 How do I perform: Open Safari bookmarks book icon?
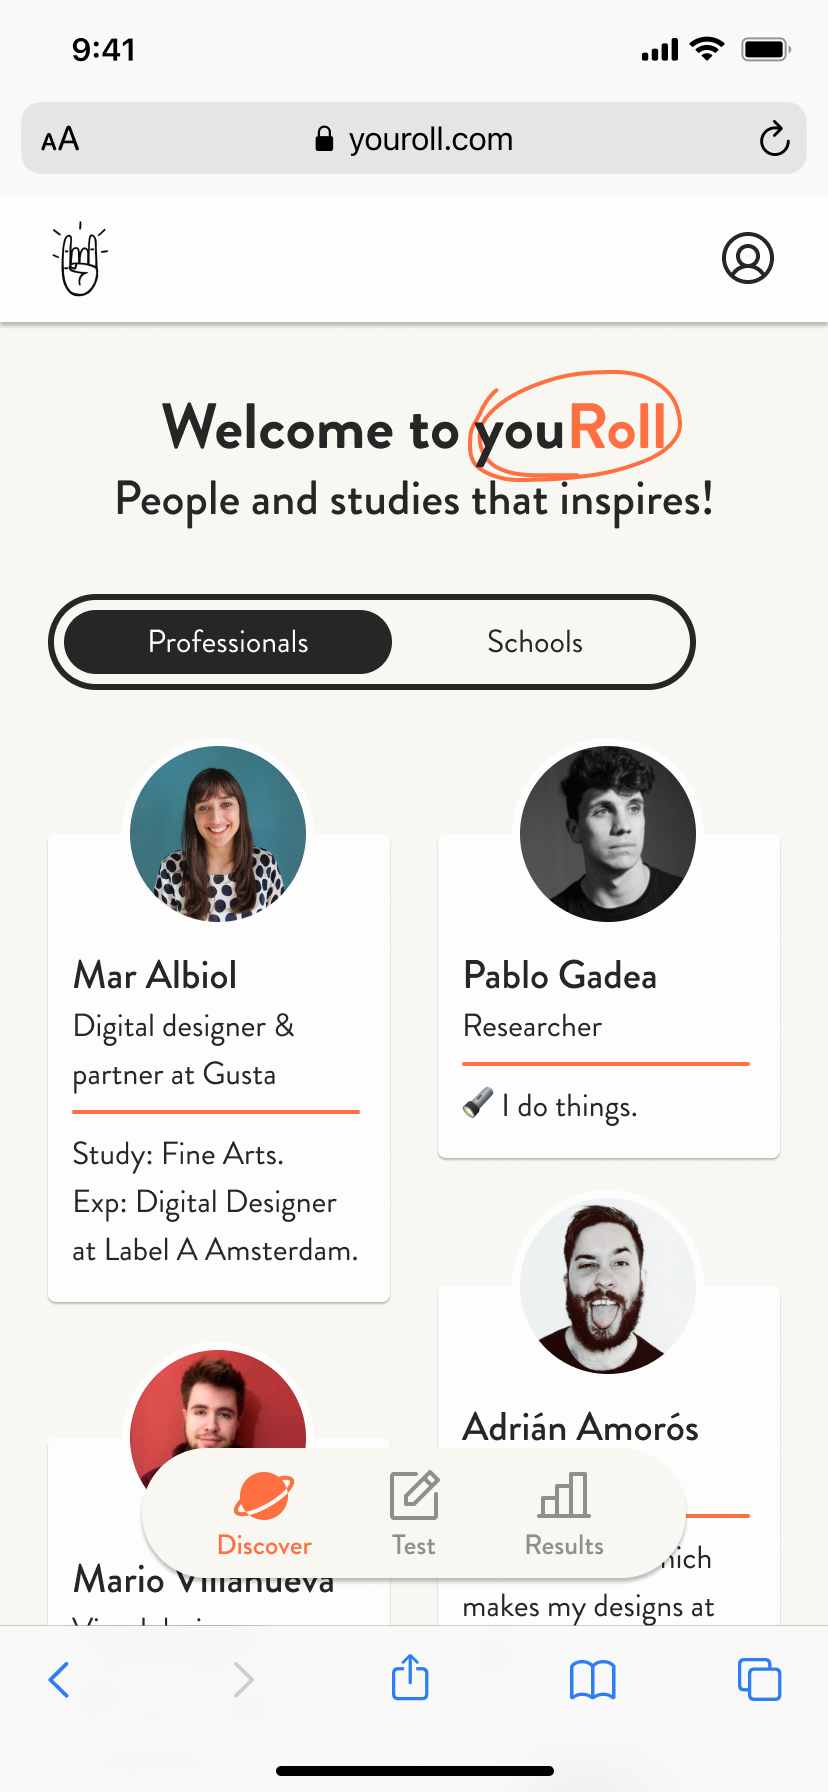592,1679
